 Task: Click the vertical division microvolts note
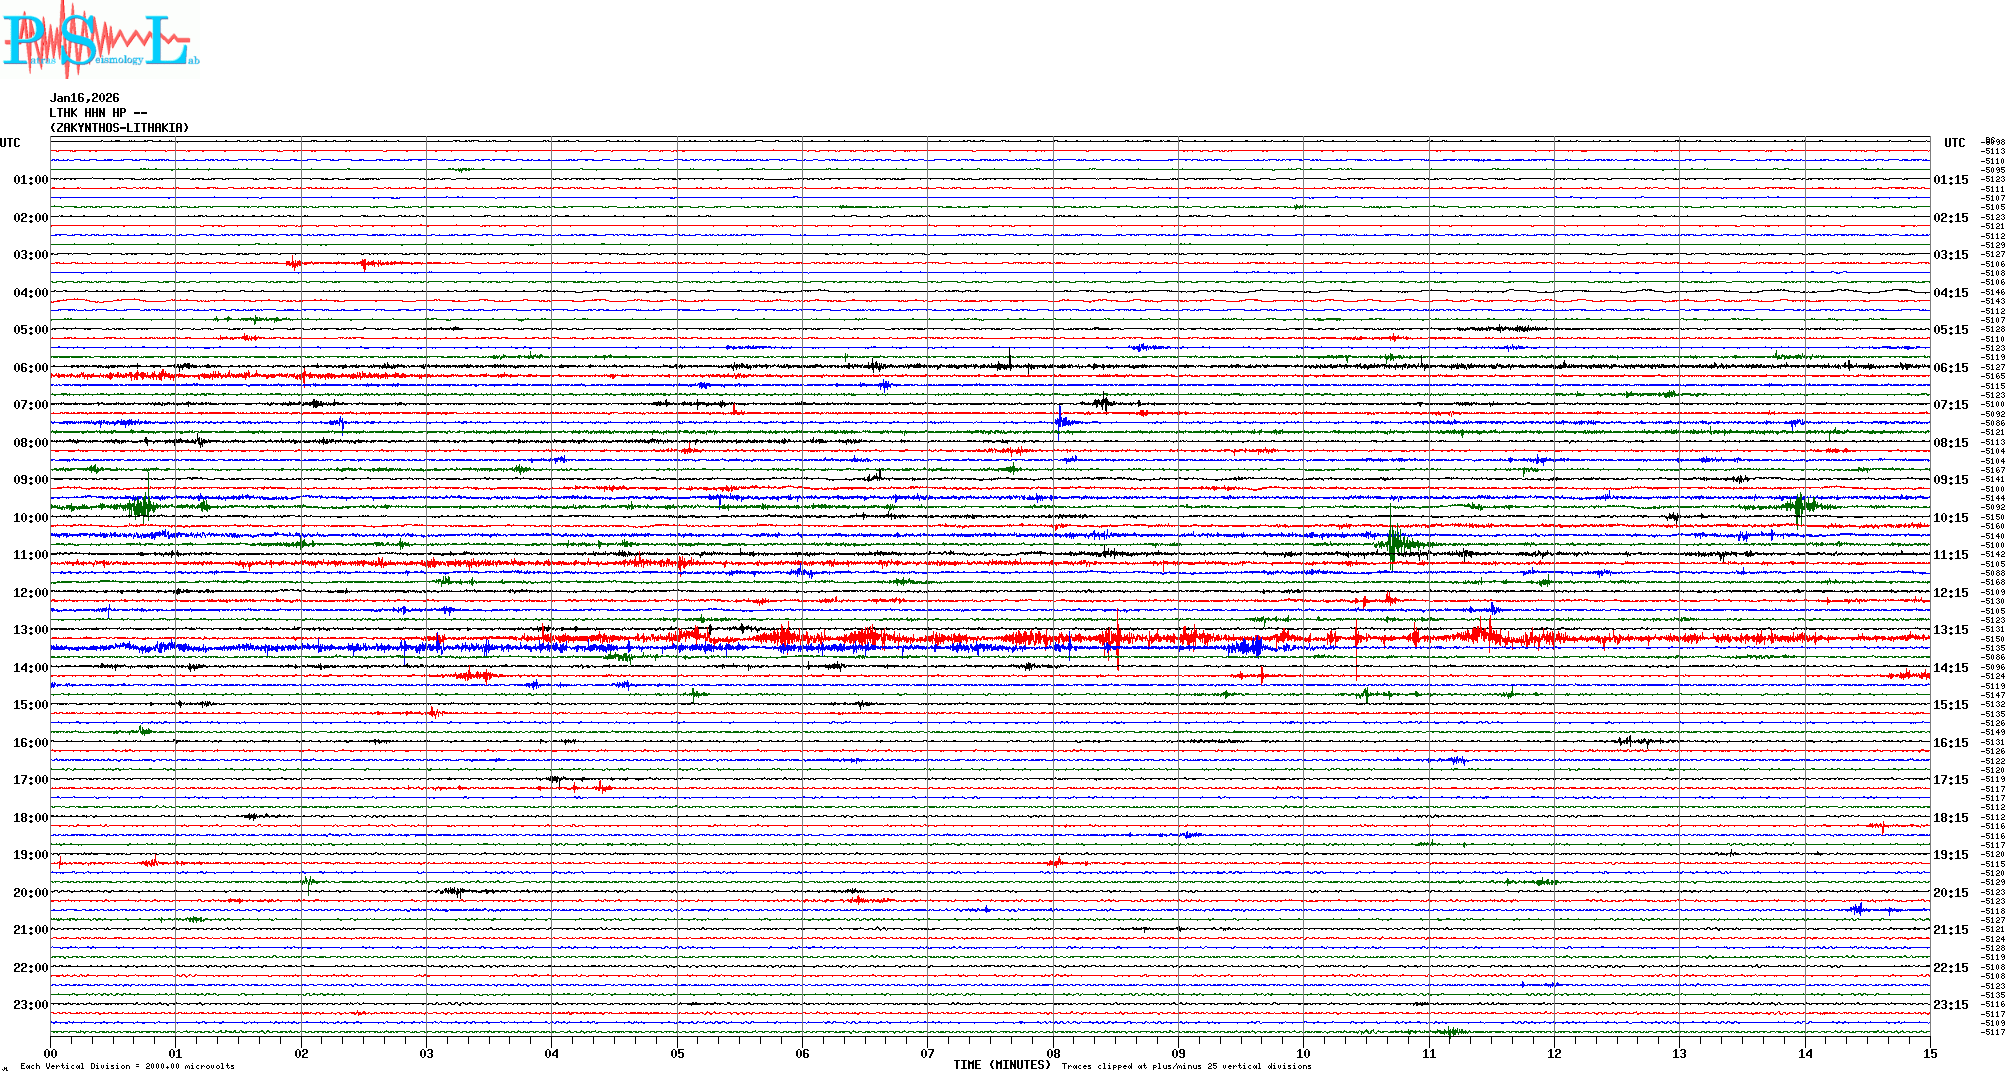pyautogui.click(x=127, y=1066)
